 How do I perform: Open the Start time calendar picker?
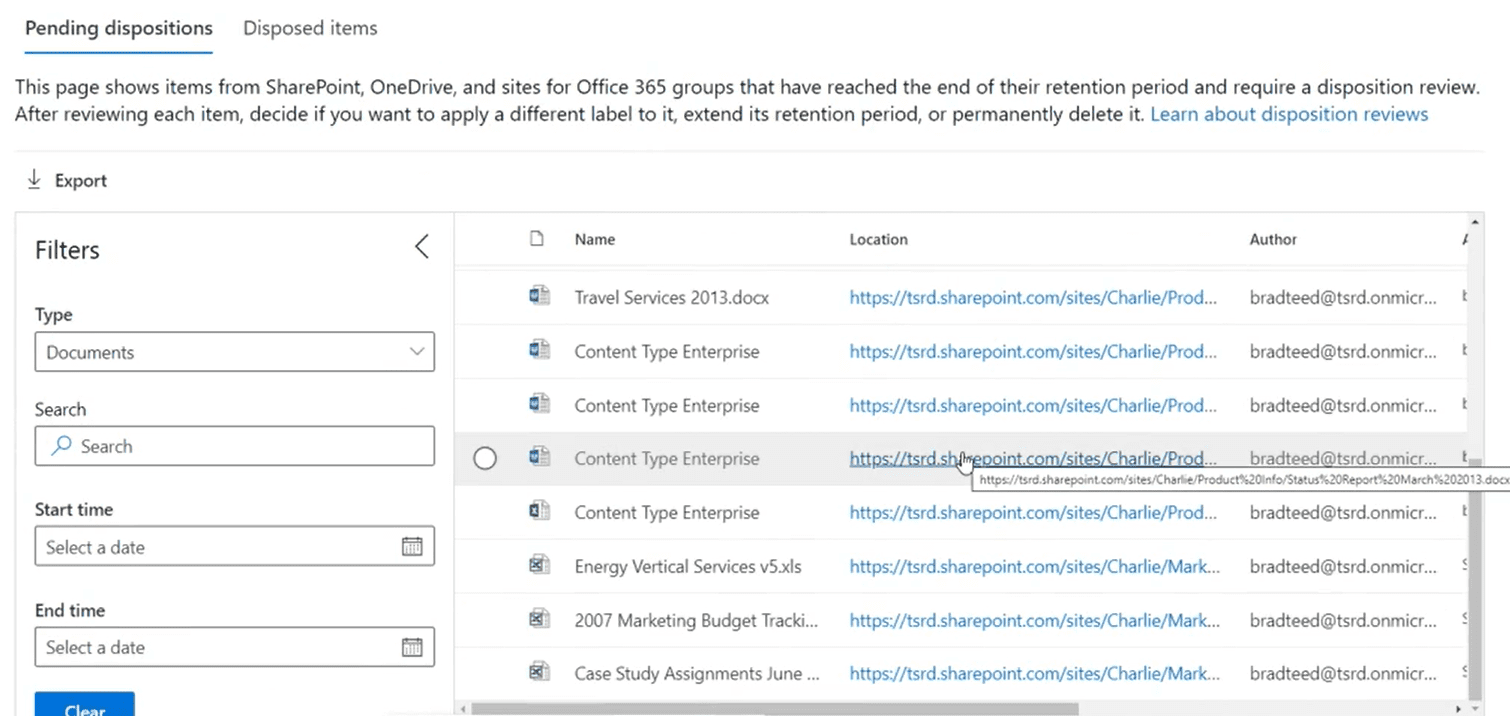[412, 546]
